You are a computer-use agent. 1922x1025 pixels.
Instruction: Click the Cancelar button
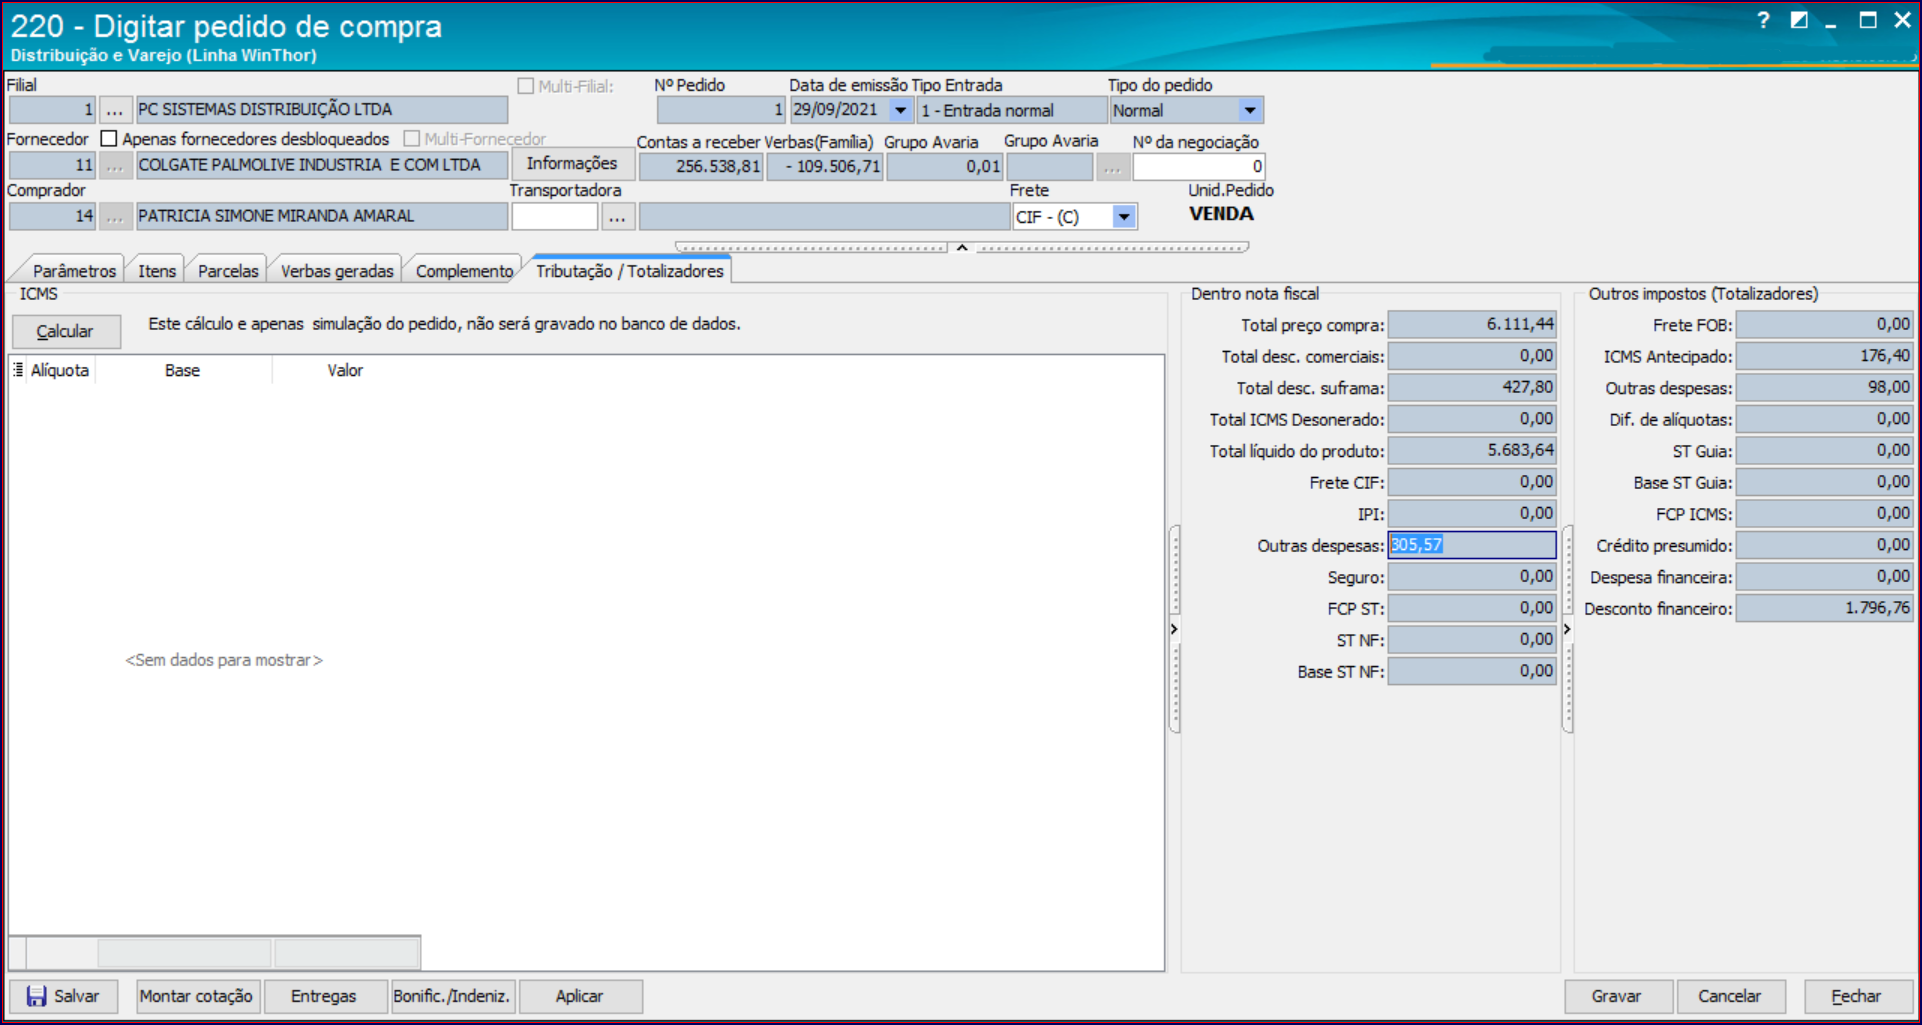[1730, 996]
